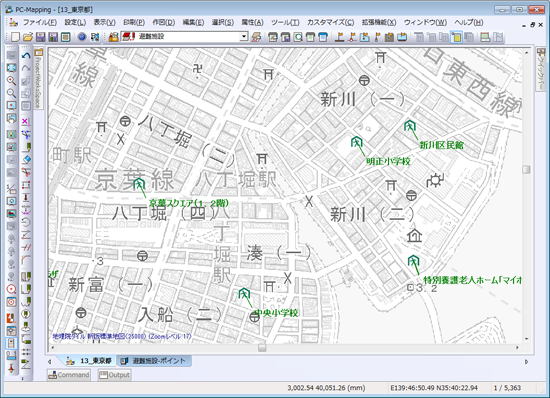Open the ヘルプ(H) menu
This screenshot has width=550, height=398.
coord(469,22)
